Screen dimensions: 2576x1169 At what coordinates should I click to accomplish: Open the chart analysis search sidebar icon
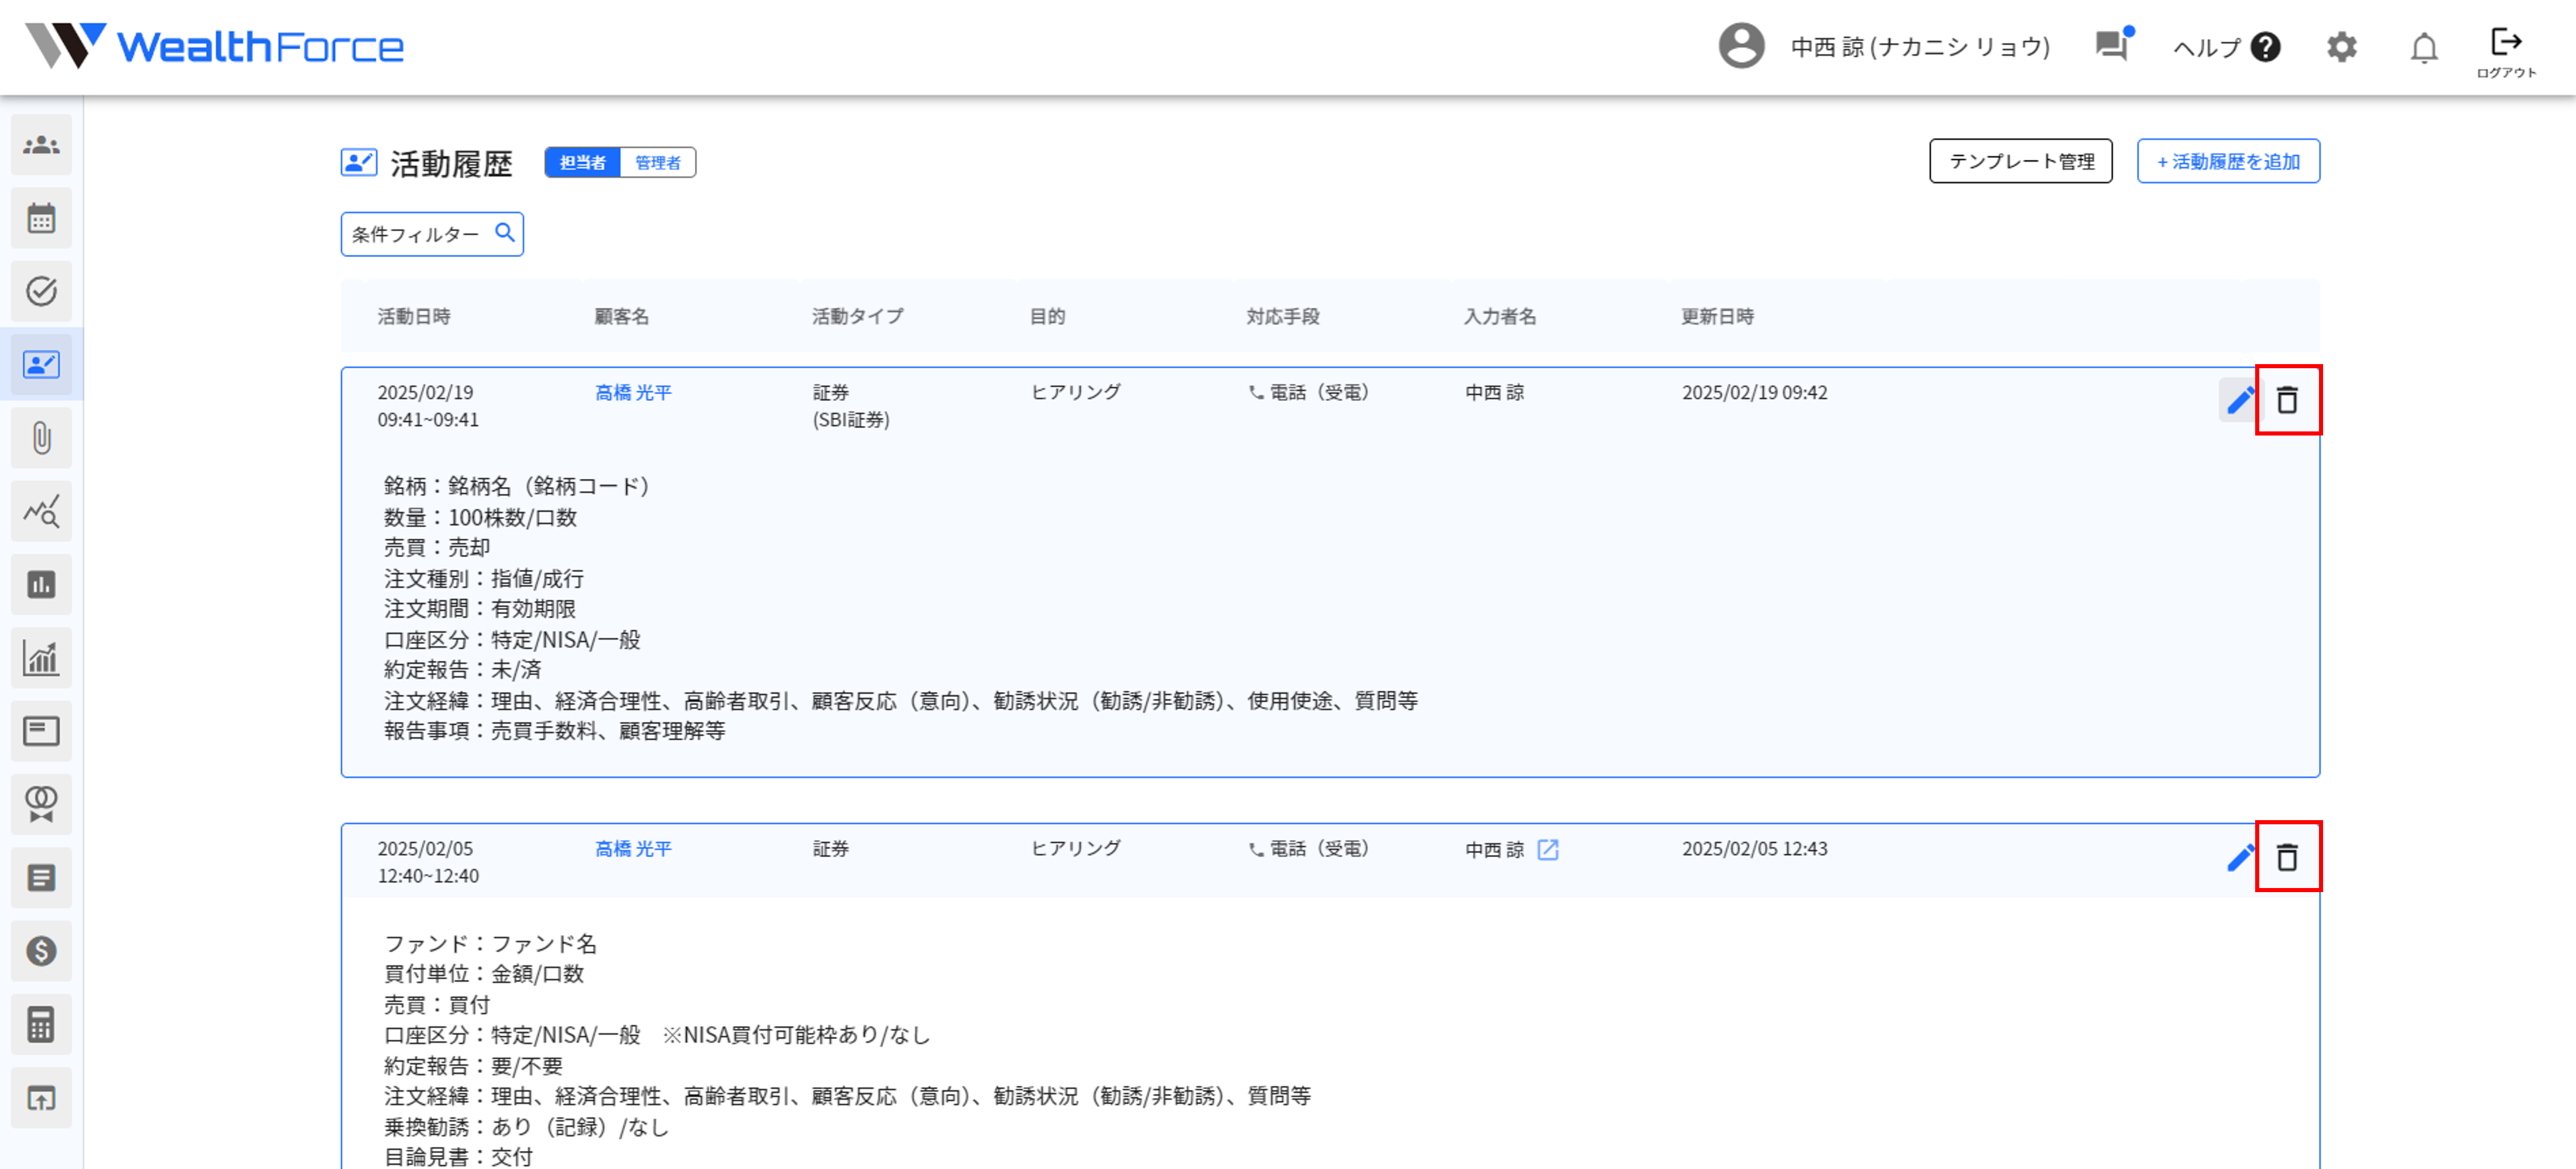click(x=41, y=511)
